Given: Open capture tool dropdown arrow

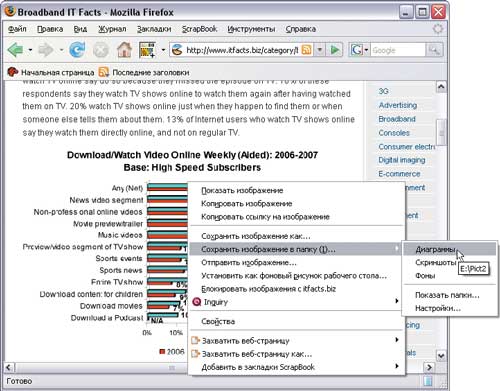Looking at the screenshot, I should point(163,50).
